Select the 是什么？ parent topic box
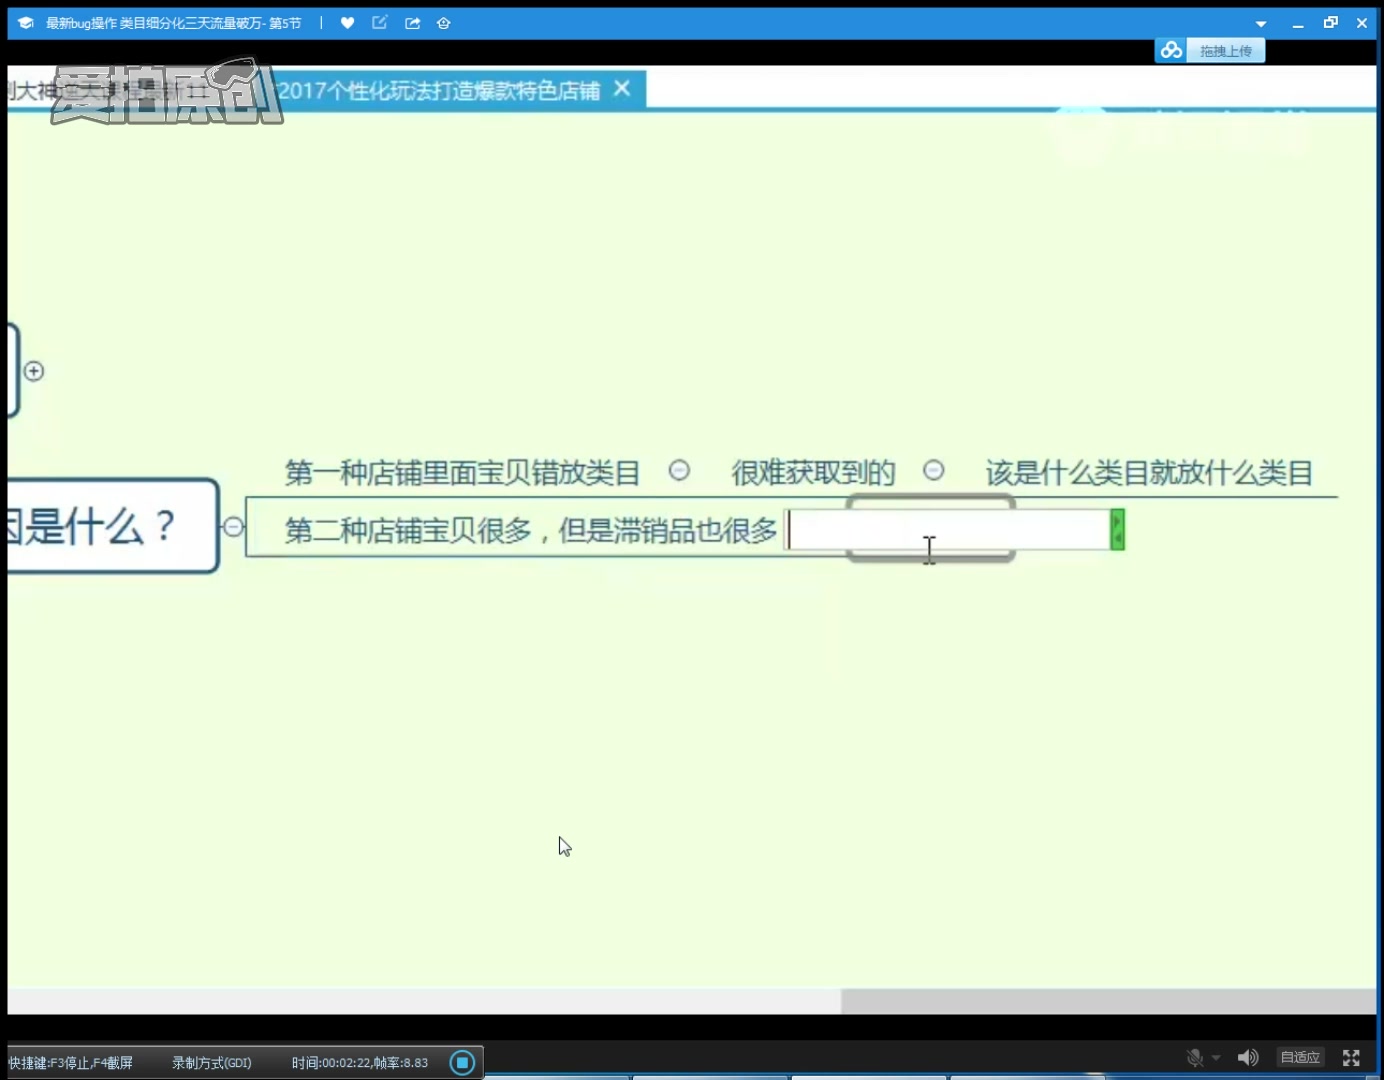Viewport: 1384px width, 1080px height. click(112, 526)
